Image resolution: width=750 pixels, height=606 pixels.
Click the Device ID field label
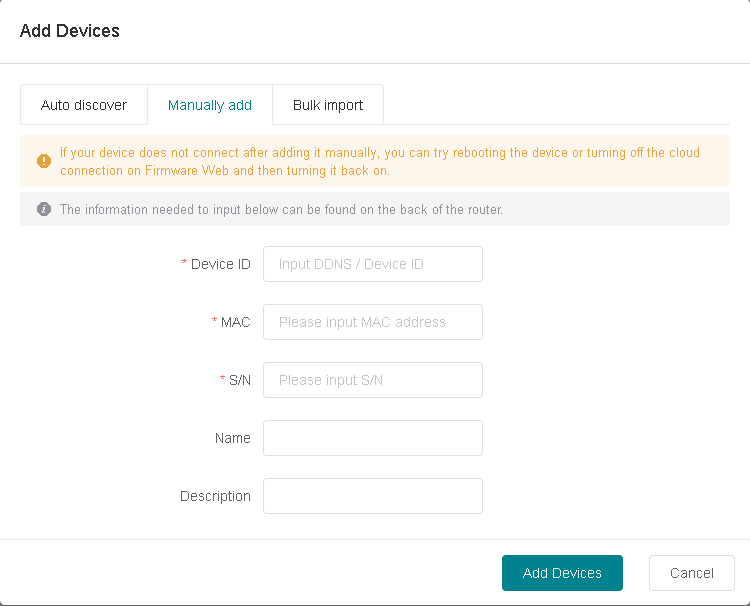point(221,264)
